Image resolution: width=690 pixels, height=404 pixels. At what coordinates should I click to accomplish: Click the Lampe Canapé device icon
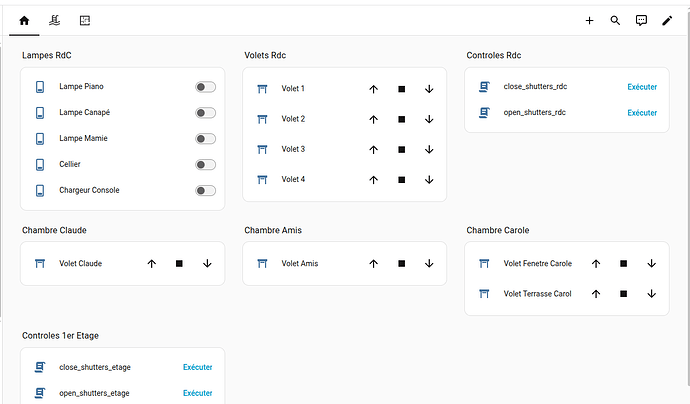[40, 113]
